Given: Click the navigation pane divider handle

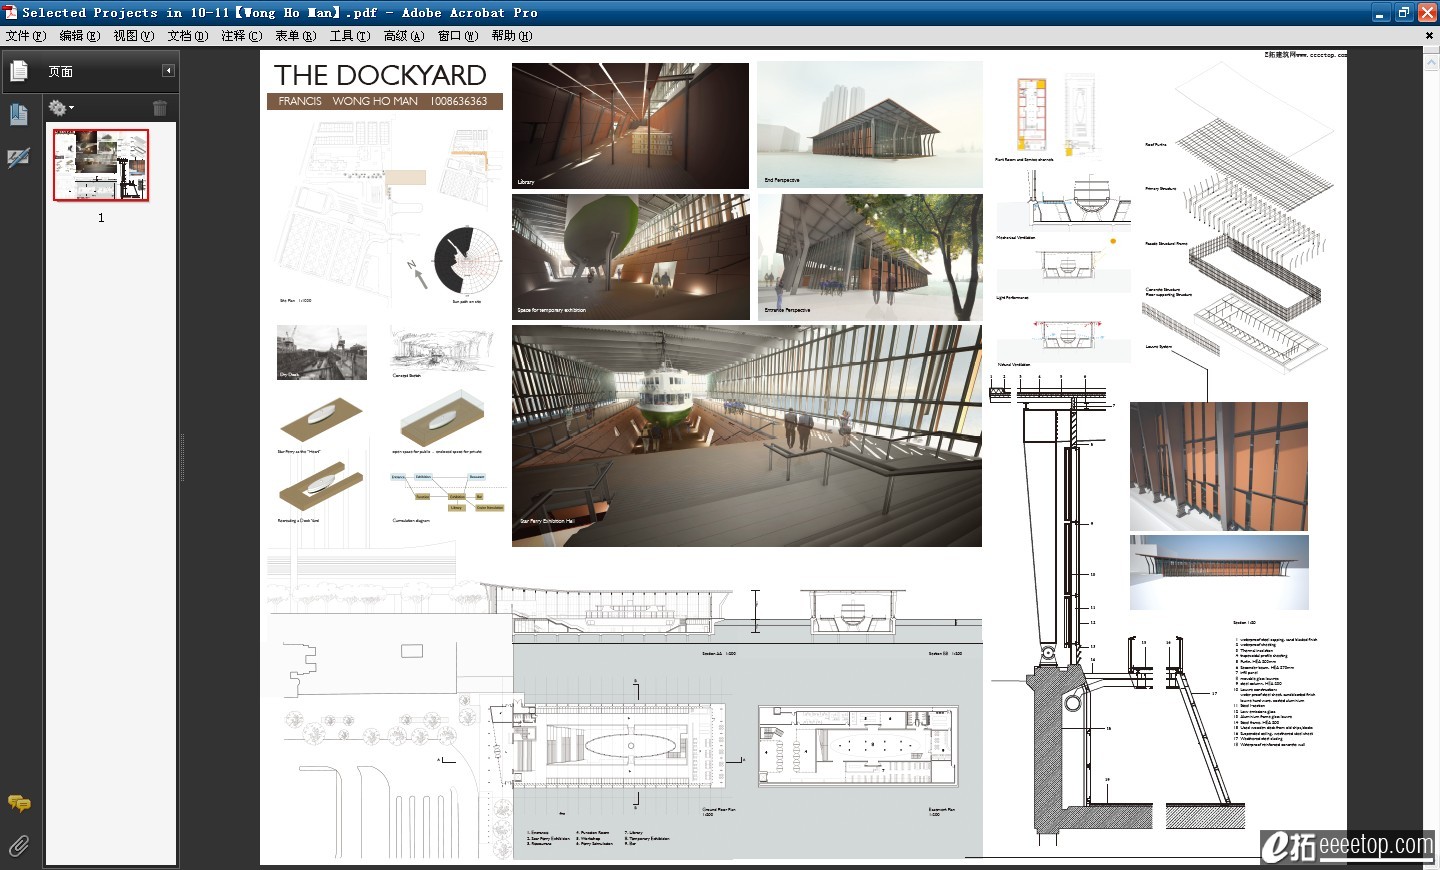Looking at the screenshot, I should 182,458.
